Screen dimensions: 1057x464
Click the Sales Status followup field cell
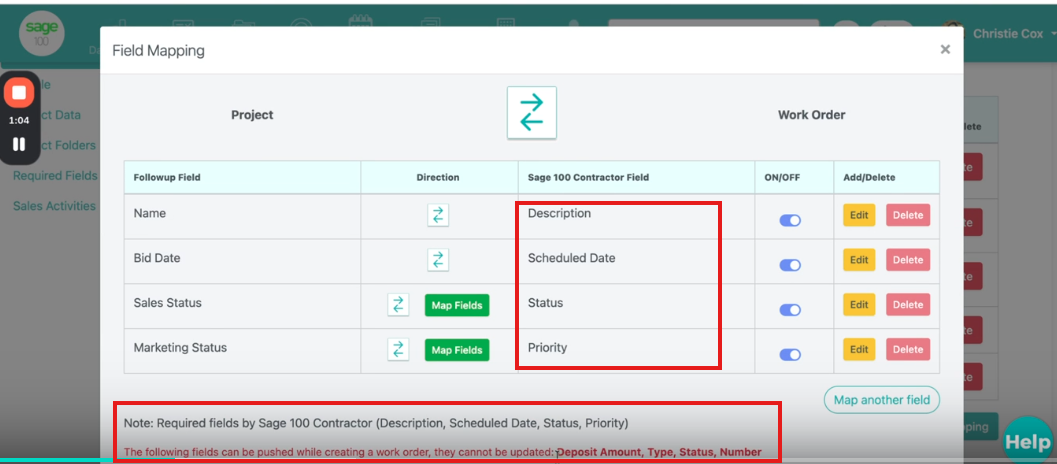242,306
